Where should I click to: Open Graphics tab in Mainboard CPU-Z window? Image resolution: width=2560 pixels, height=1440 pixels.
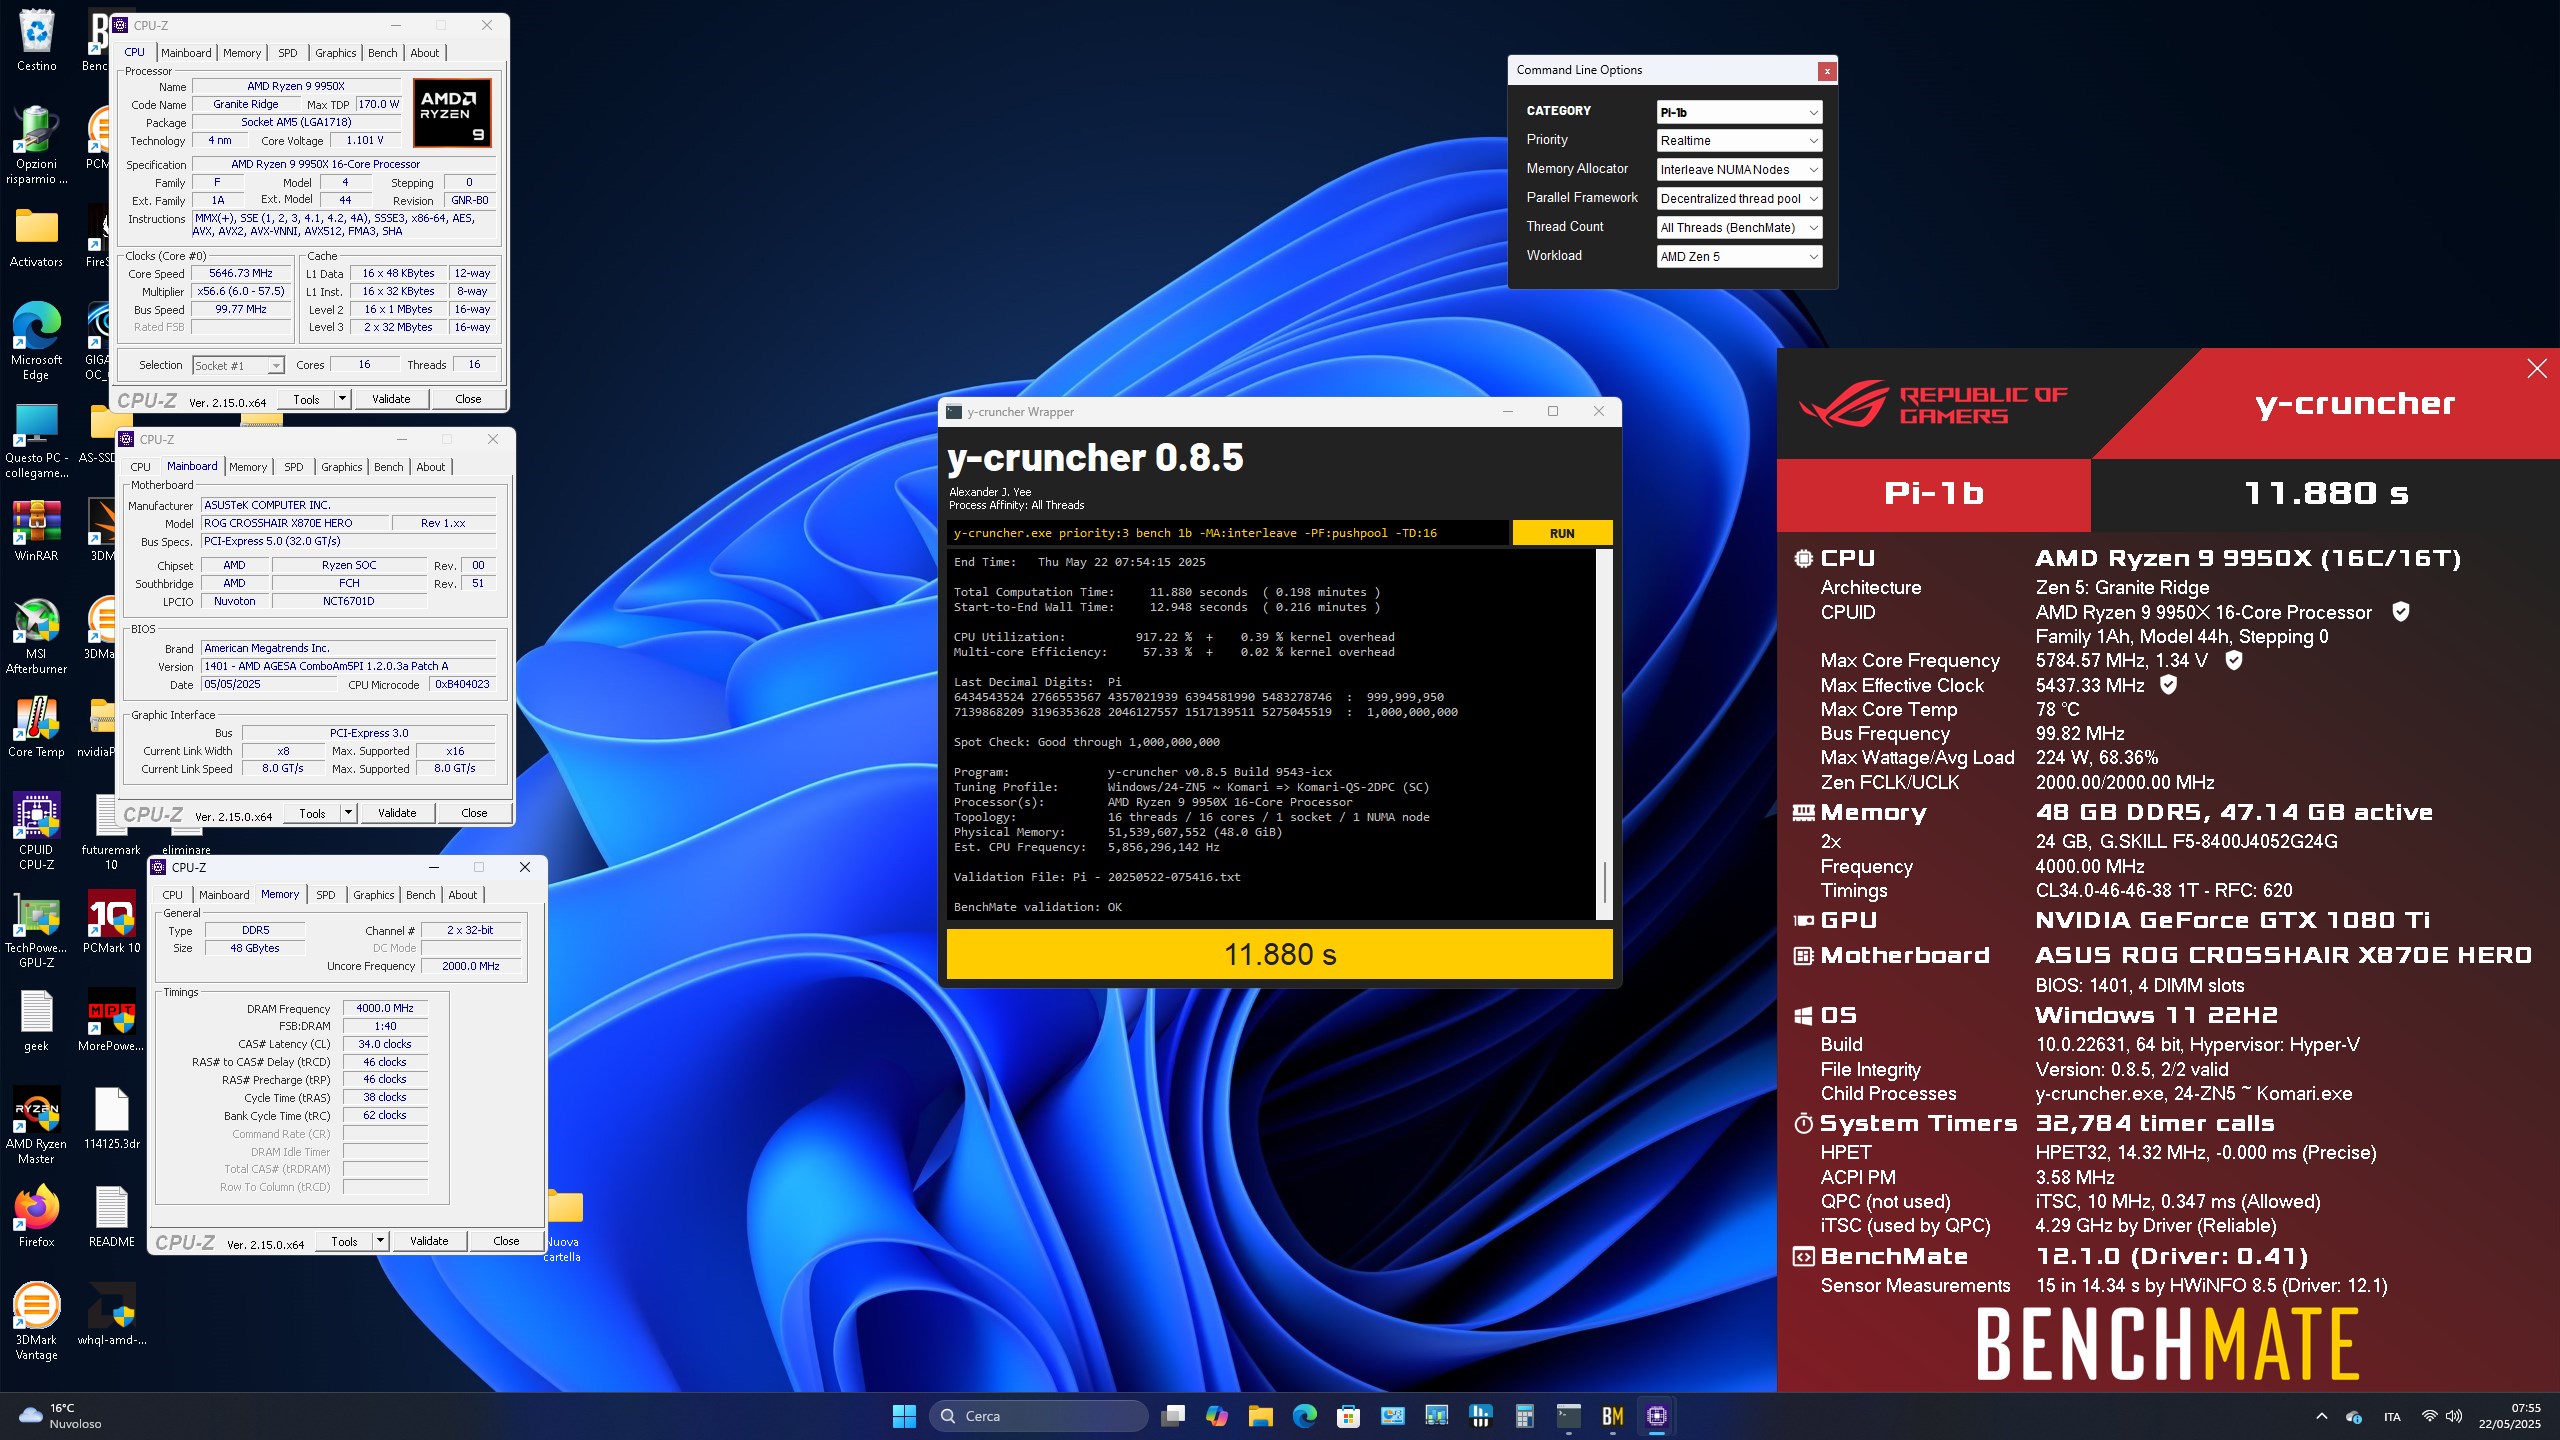(341, 467)
